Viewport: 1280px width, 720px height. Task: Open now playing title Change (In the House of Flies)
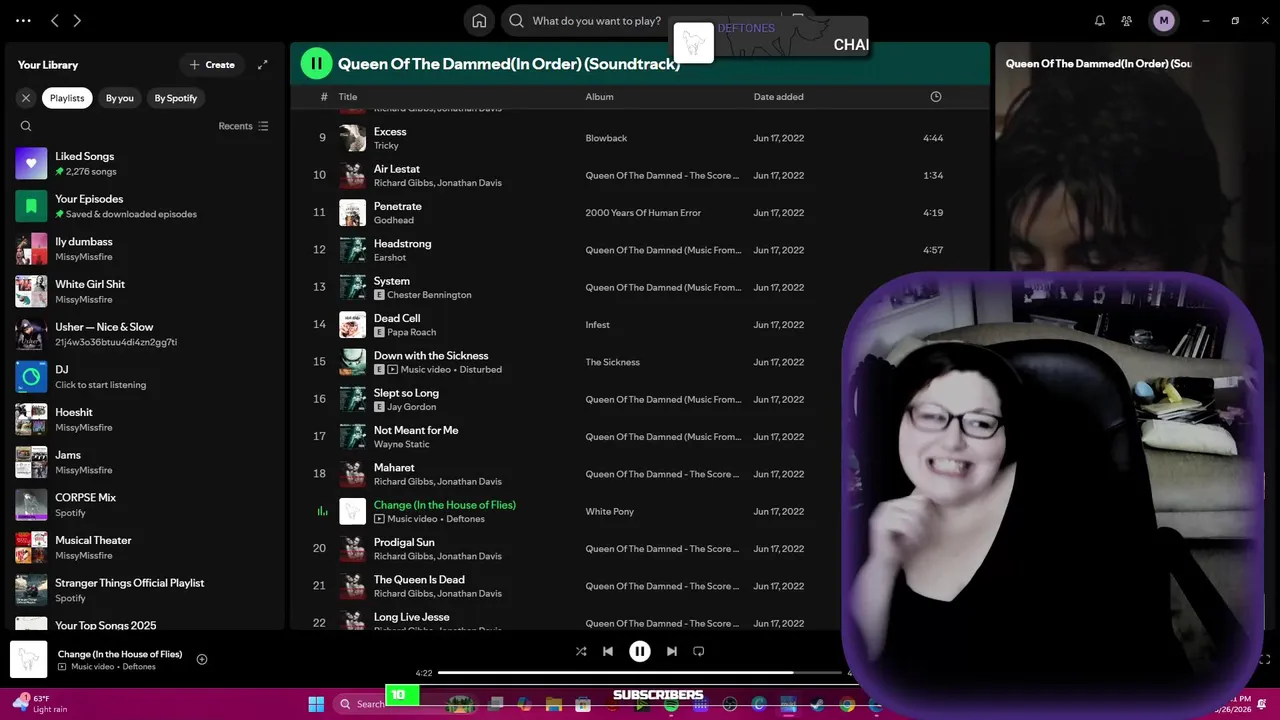120,654
